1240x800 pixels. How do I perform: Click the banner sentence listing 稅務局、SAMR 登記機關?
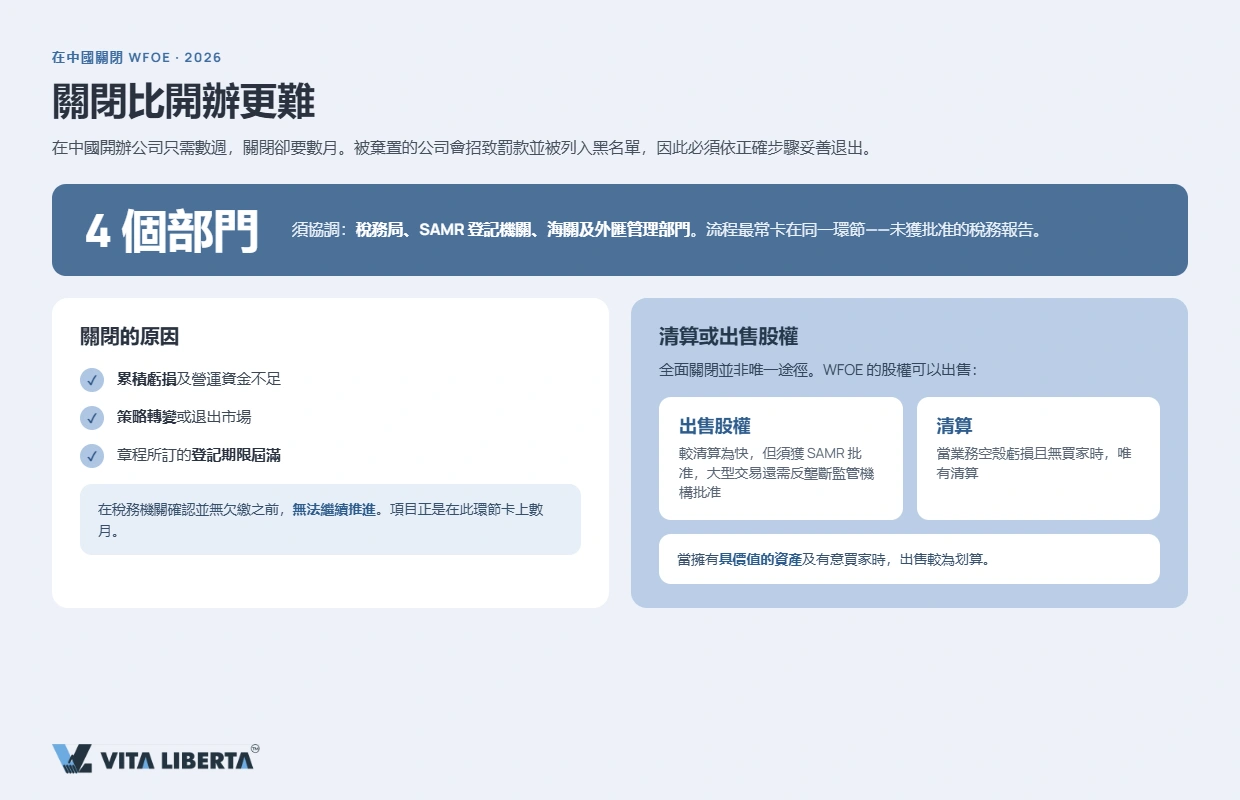[668, 230]
